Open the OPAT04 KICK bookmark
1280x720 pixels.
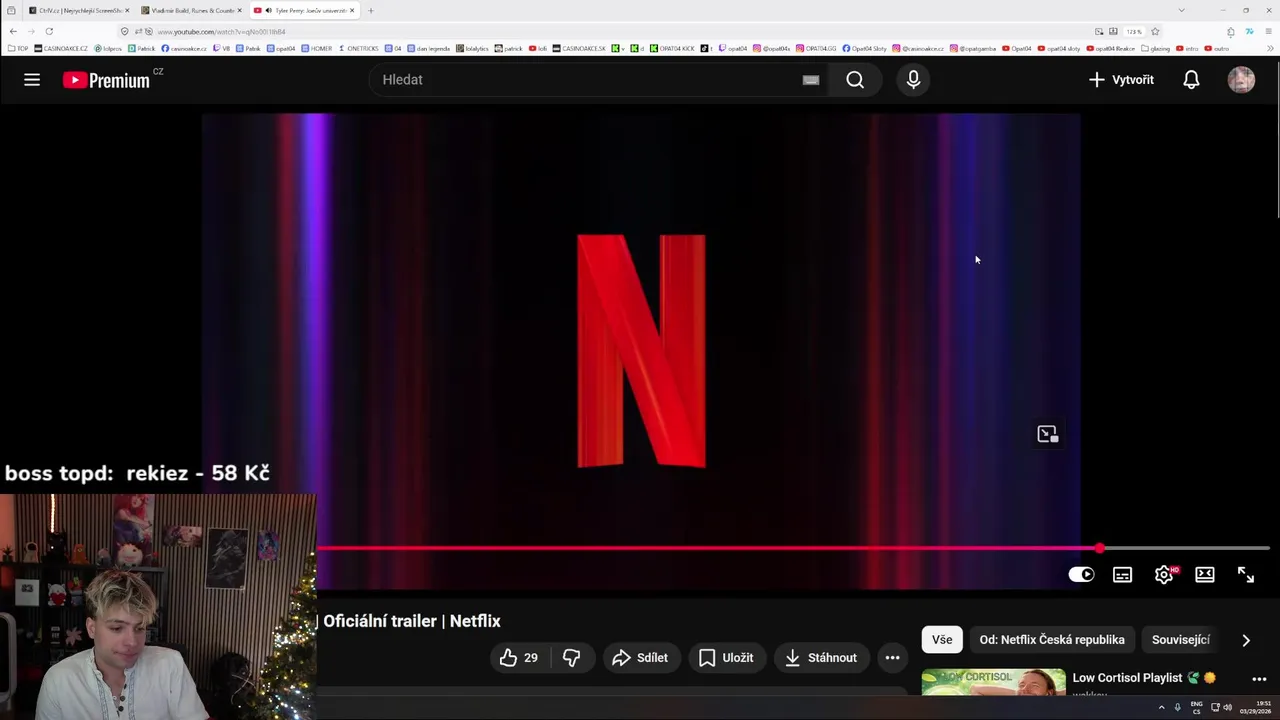[x=673, y=48]
